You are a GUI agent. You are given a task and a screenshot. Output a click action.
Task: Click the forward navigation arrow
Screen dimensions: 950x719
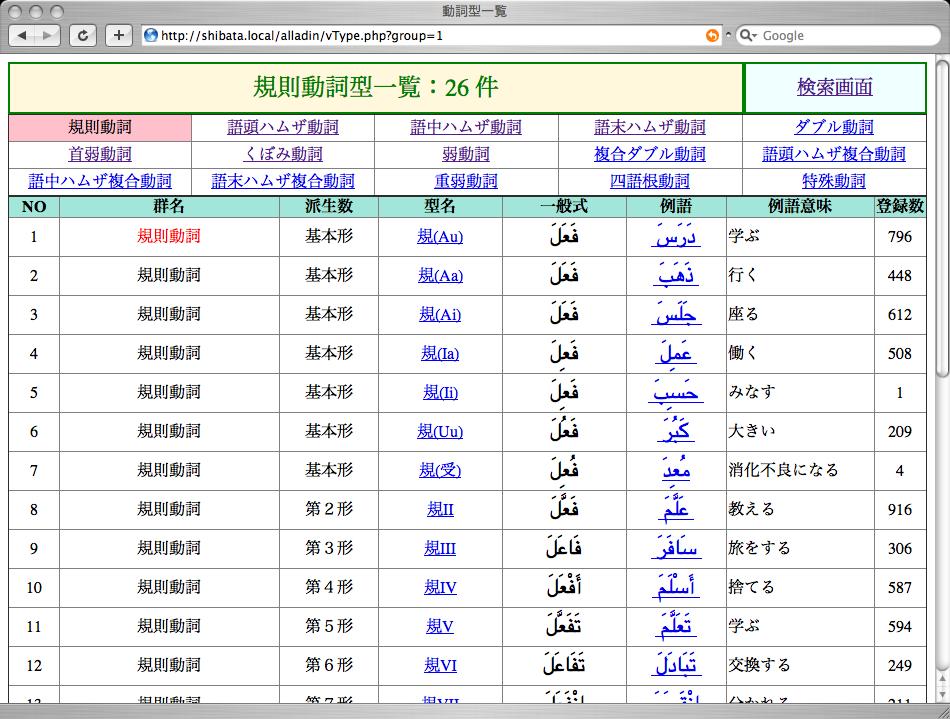[x=47, y=35]
